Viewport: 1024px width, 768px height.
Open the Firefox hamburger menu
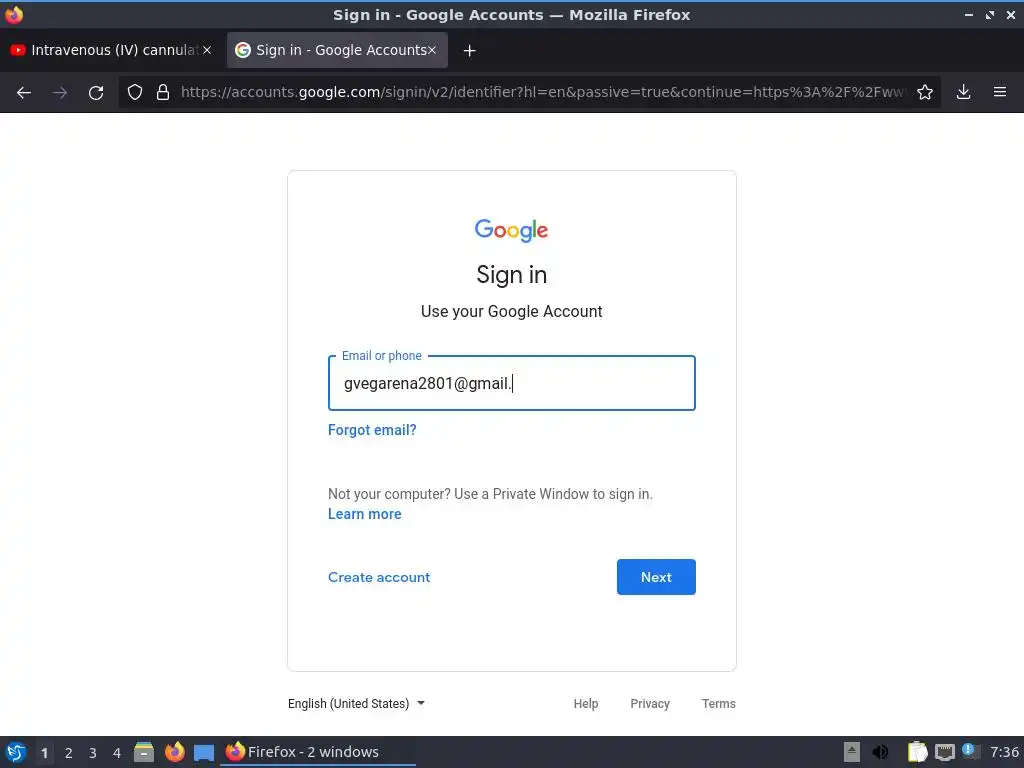(x=1000, y=92)
